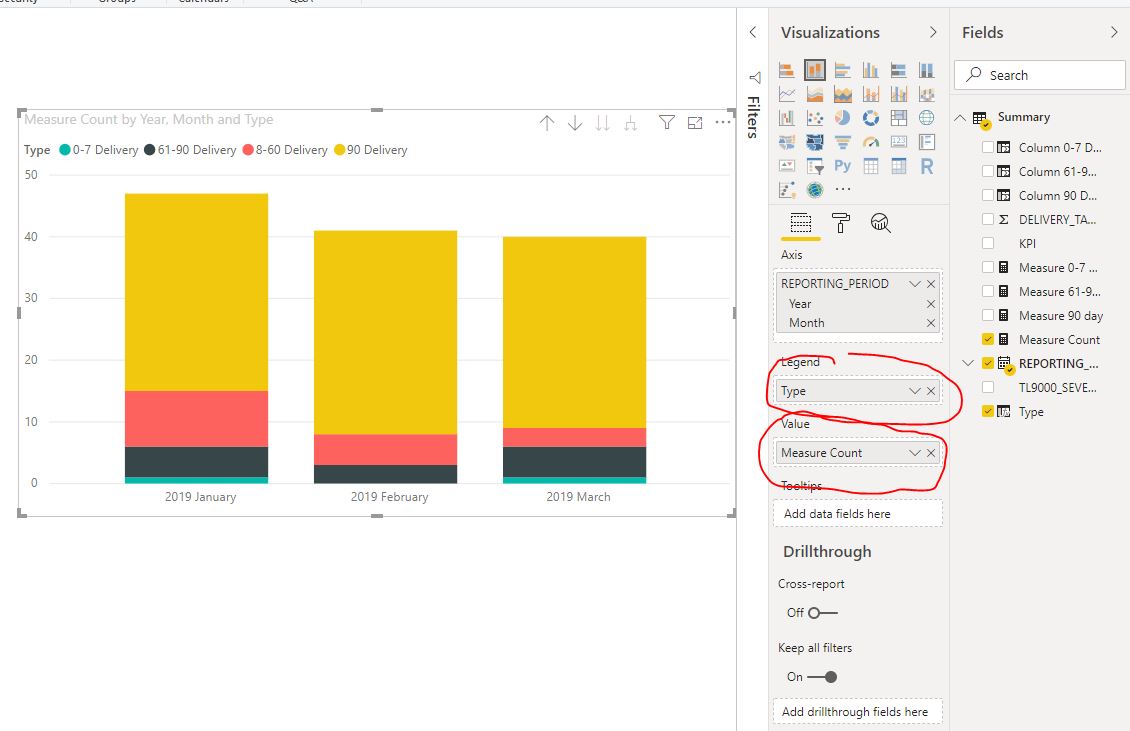
Task: Open Measure Count value field dropdown
Action: tap(915, 453)
